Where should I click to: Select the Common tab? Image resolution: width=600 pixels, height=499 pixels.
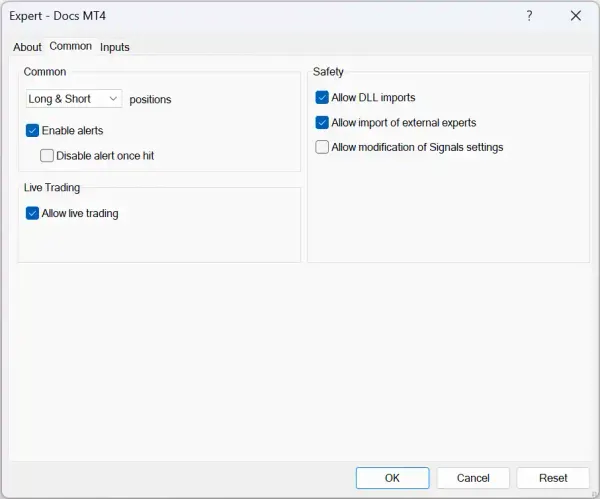70,46
